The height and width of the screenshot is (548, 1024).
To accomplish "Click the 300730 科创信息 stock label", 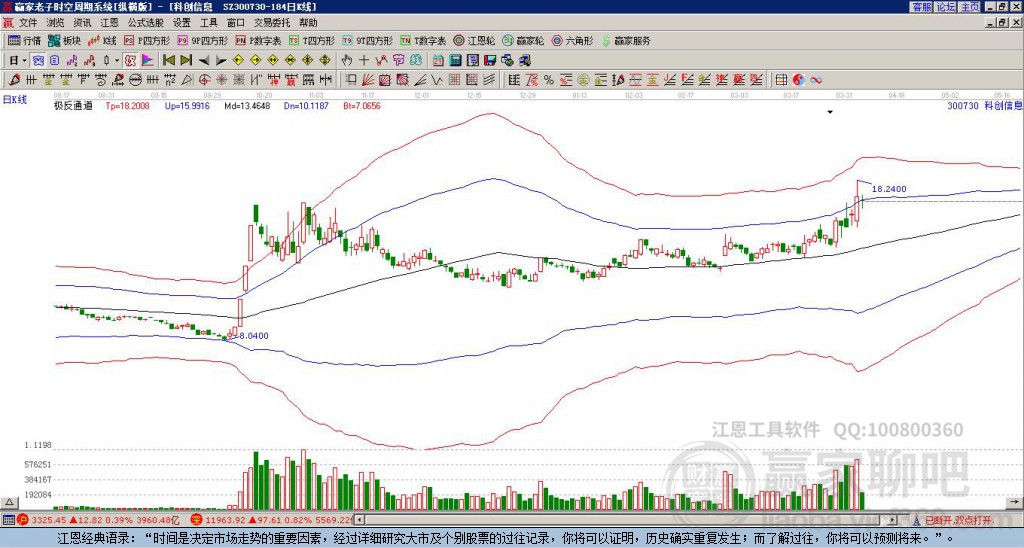I will tap(984, 105).
